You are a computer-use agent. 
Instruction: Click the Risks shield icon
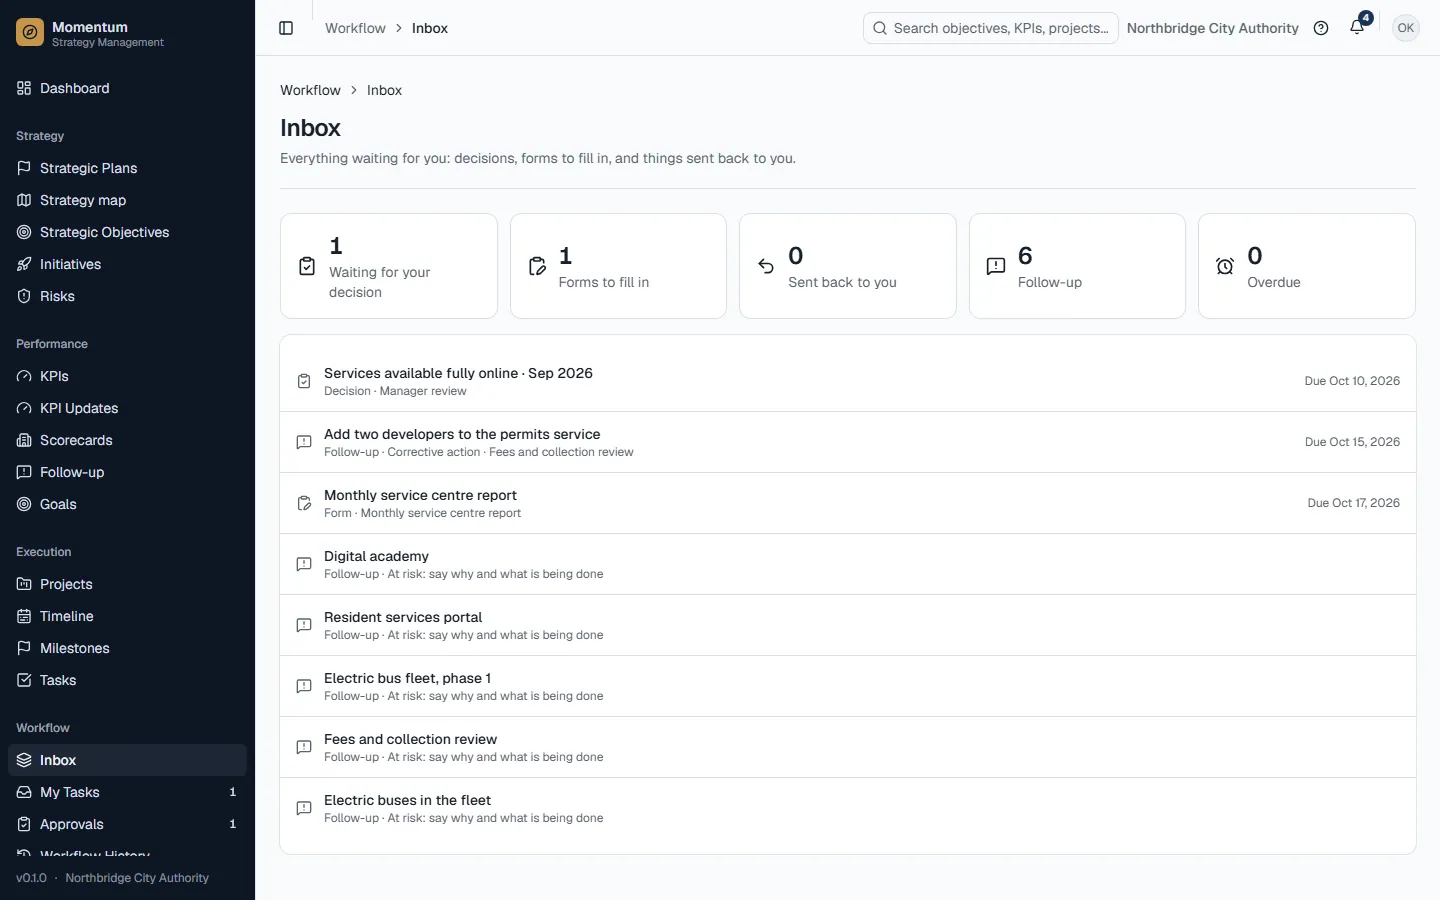click(24, 296)
